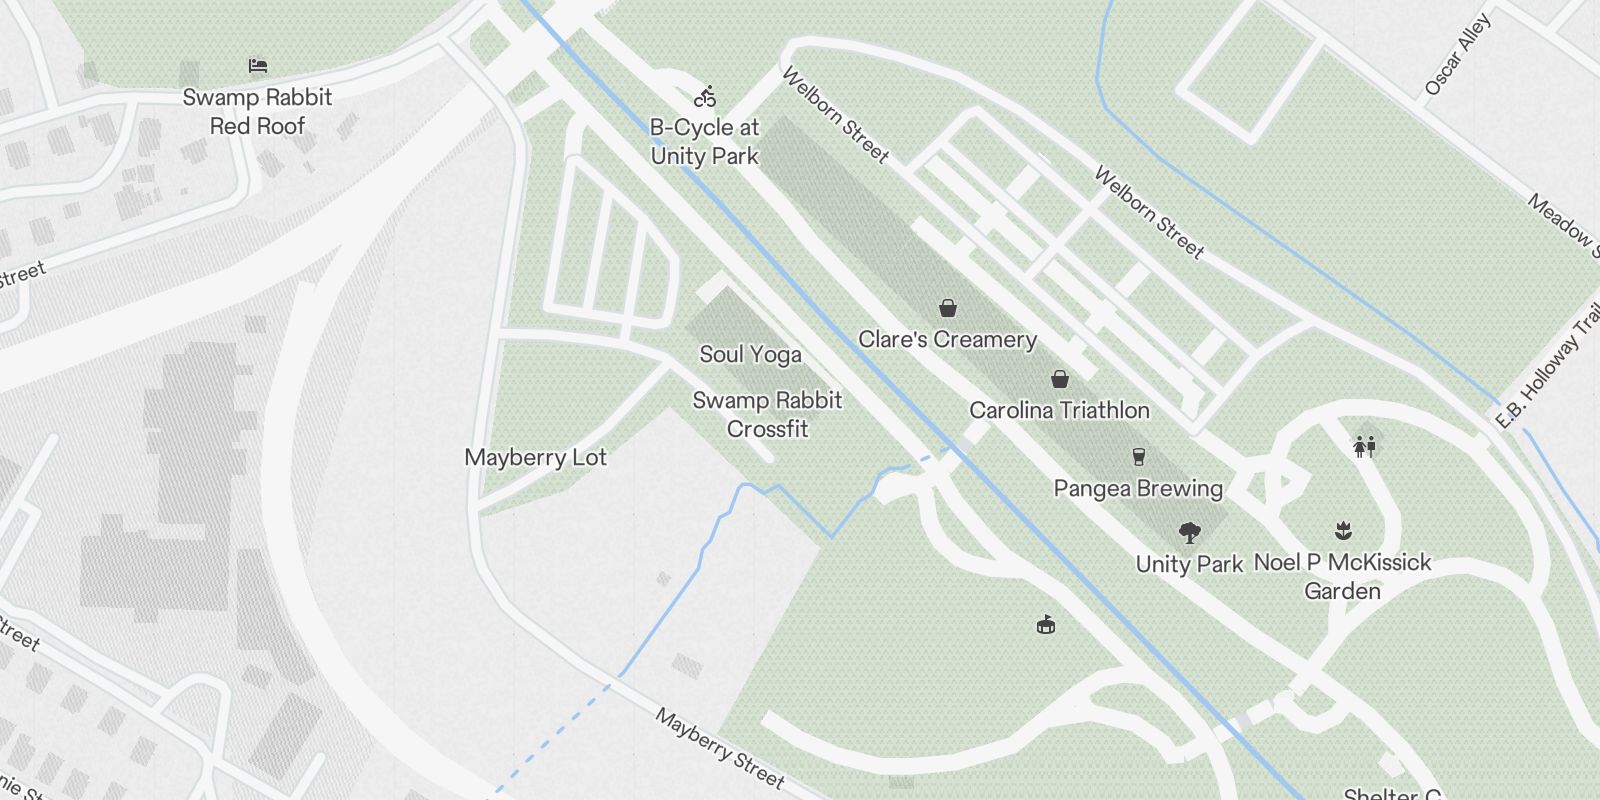Image resolution: width=1600 pixels, height=800 pixels.
Task: Click the shopping basket icon above Clare's Creamery
Action: pos(948,308)
